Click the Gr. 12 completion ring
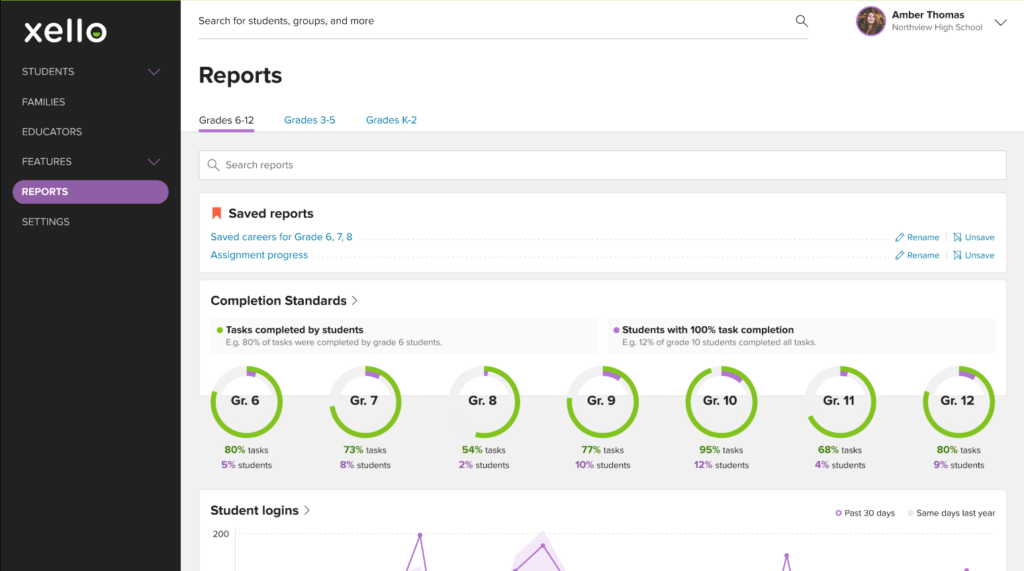This screenshot has height=571, width=1024. [959, 402]
